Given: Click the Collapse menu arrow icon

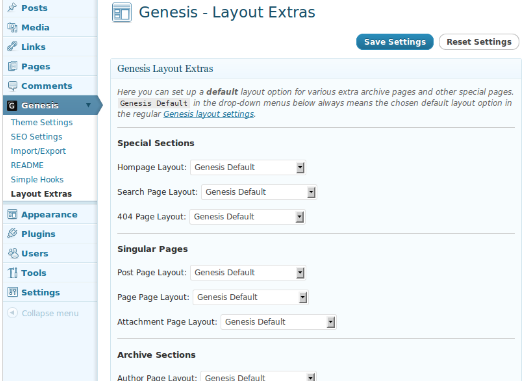Looking at the screenshot, I should 12,313.
